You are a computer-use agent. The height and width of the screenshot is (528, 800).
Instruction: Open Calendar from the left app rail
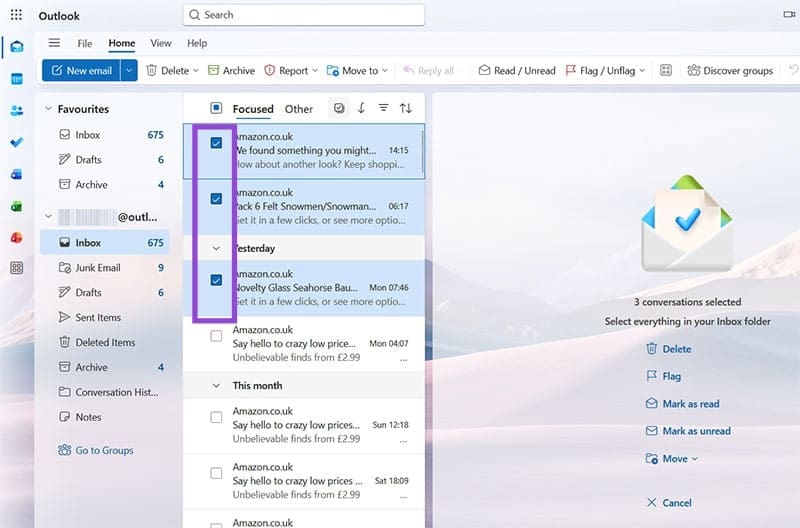(x=16, y=78)
